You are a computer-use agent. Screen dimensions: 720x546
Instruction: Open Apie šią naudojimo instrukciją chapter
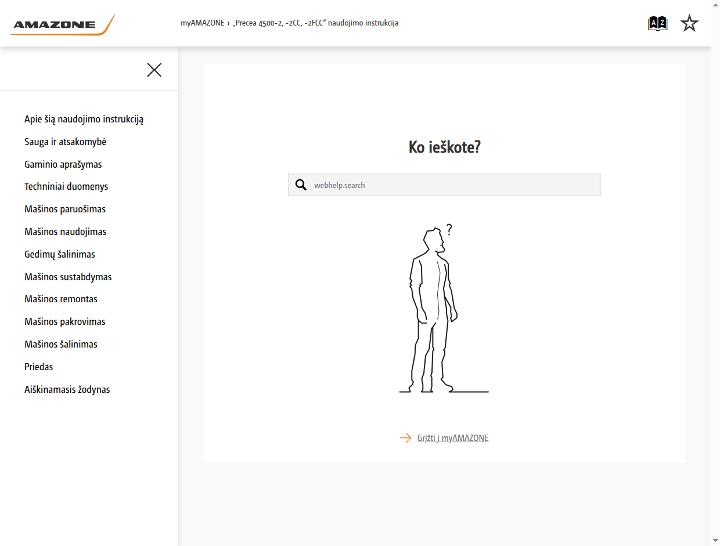click(84, 119)
